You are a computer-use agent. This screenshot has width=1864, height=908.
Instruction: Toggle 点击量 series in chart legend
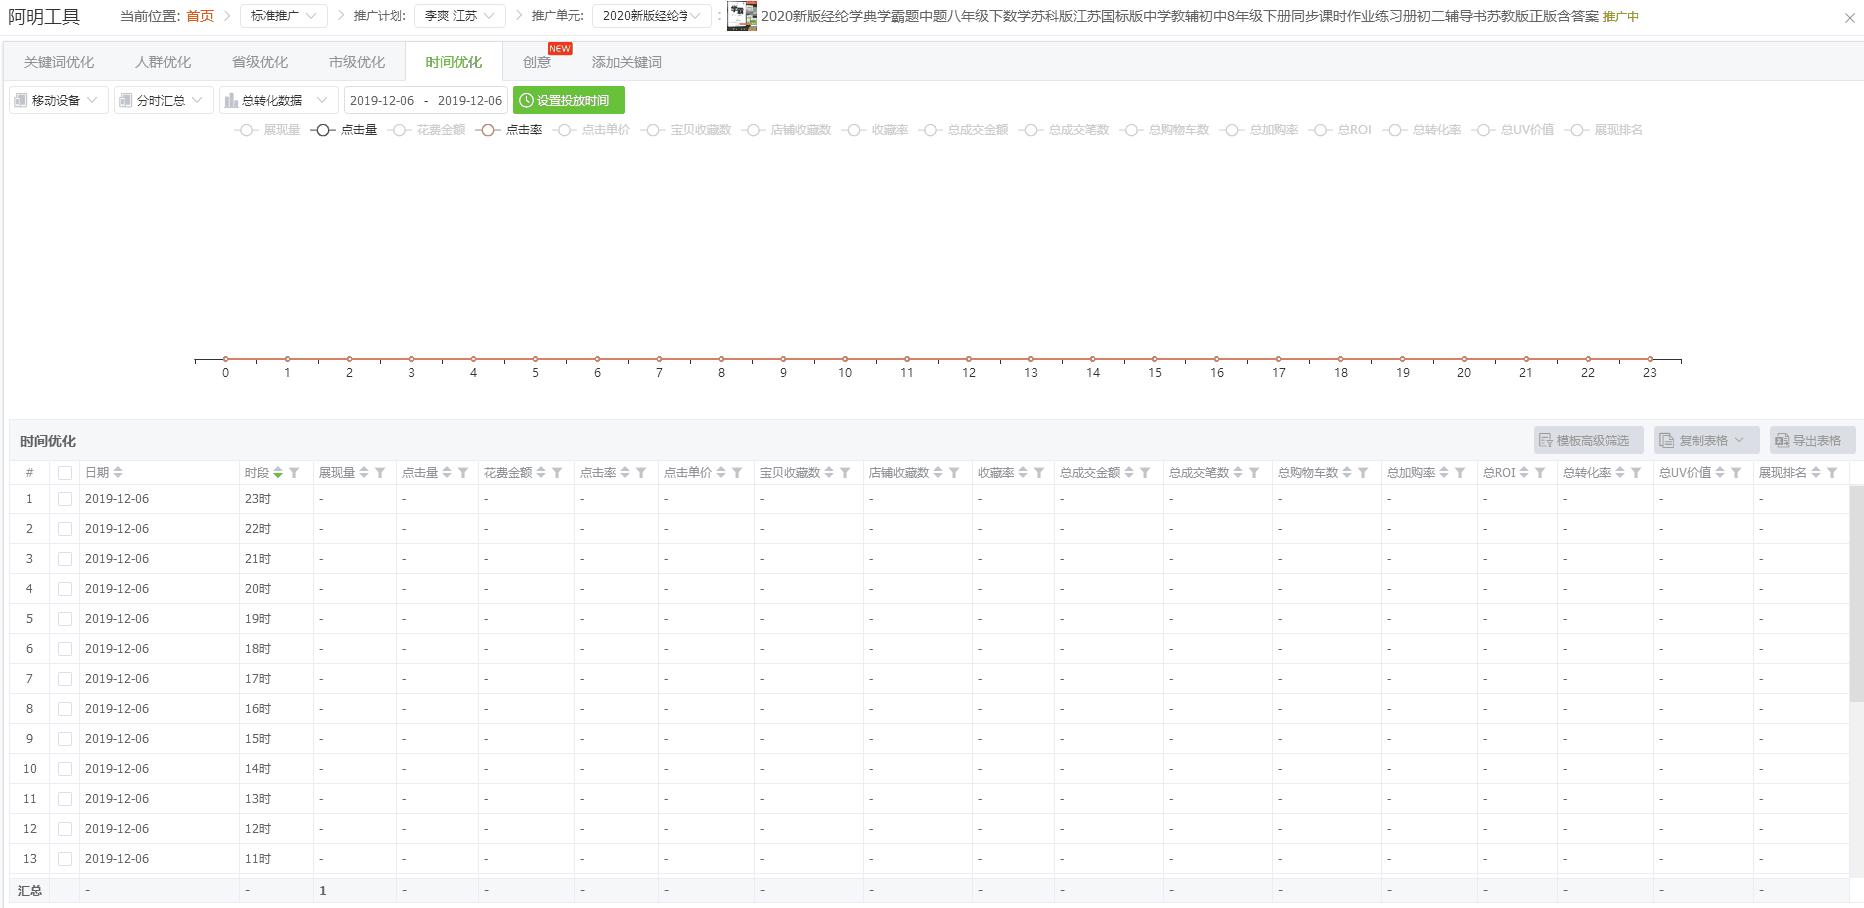[344, 130]
